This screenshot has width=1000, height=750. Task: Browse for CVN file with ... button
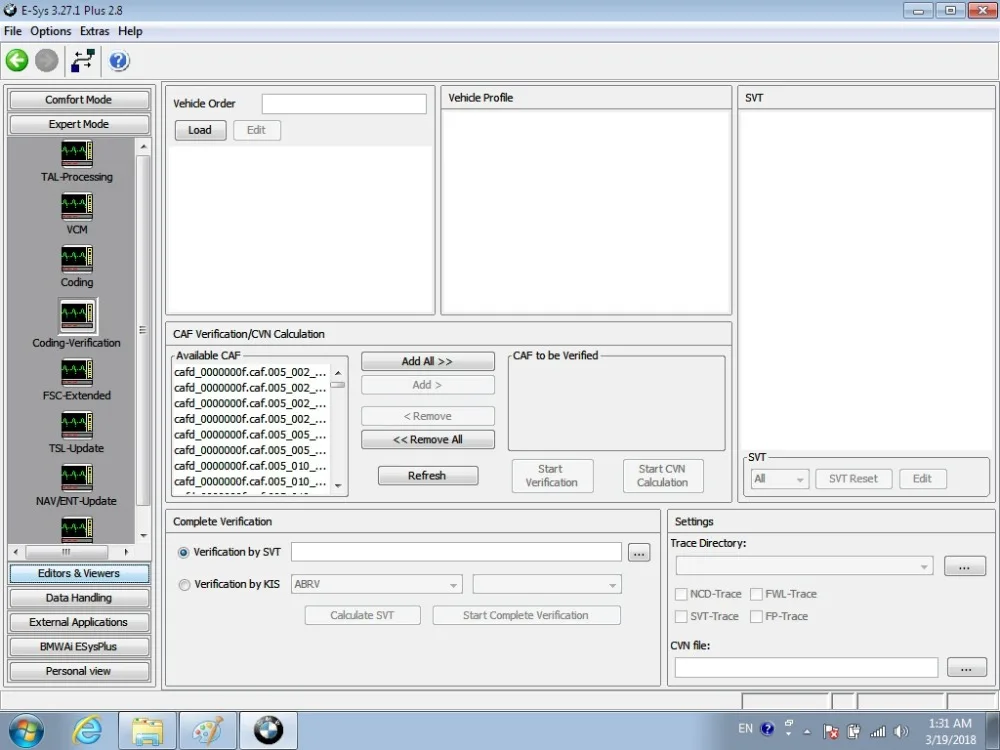click(x=966, y=668)
